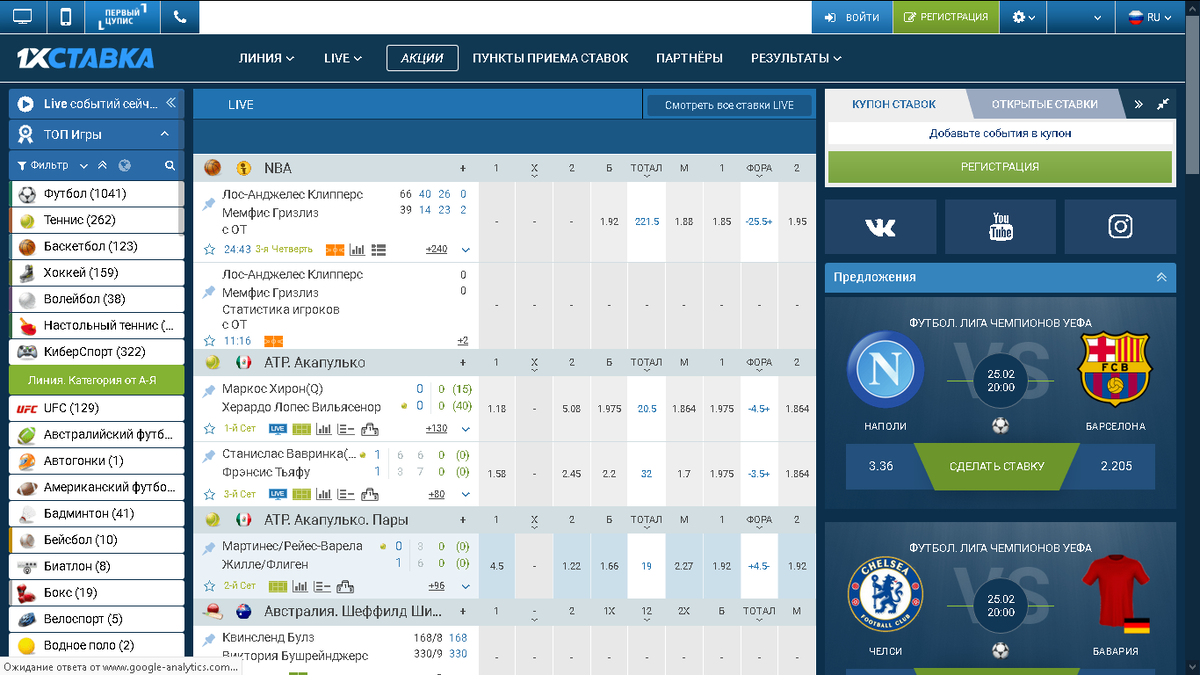Screen dimensions: 1200x675
Task: Pin the Мартинес/Рейес-Варела match
Action: tap(209, 548)
